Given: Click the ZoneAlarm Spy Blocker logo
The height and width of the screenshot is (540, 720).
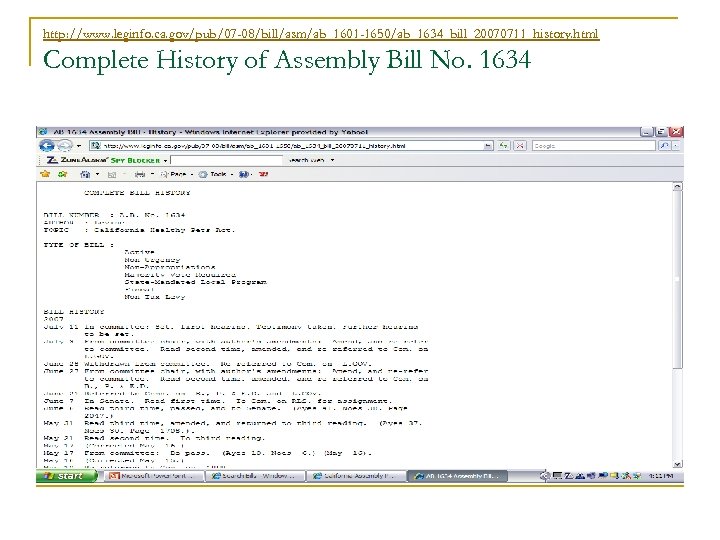Looking at the screenshot, I should point(103,160).
